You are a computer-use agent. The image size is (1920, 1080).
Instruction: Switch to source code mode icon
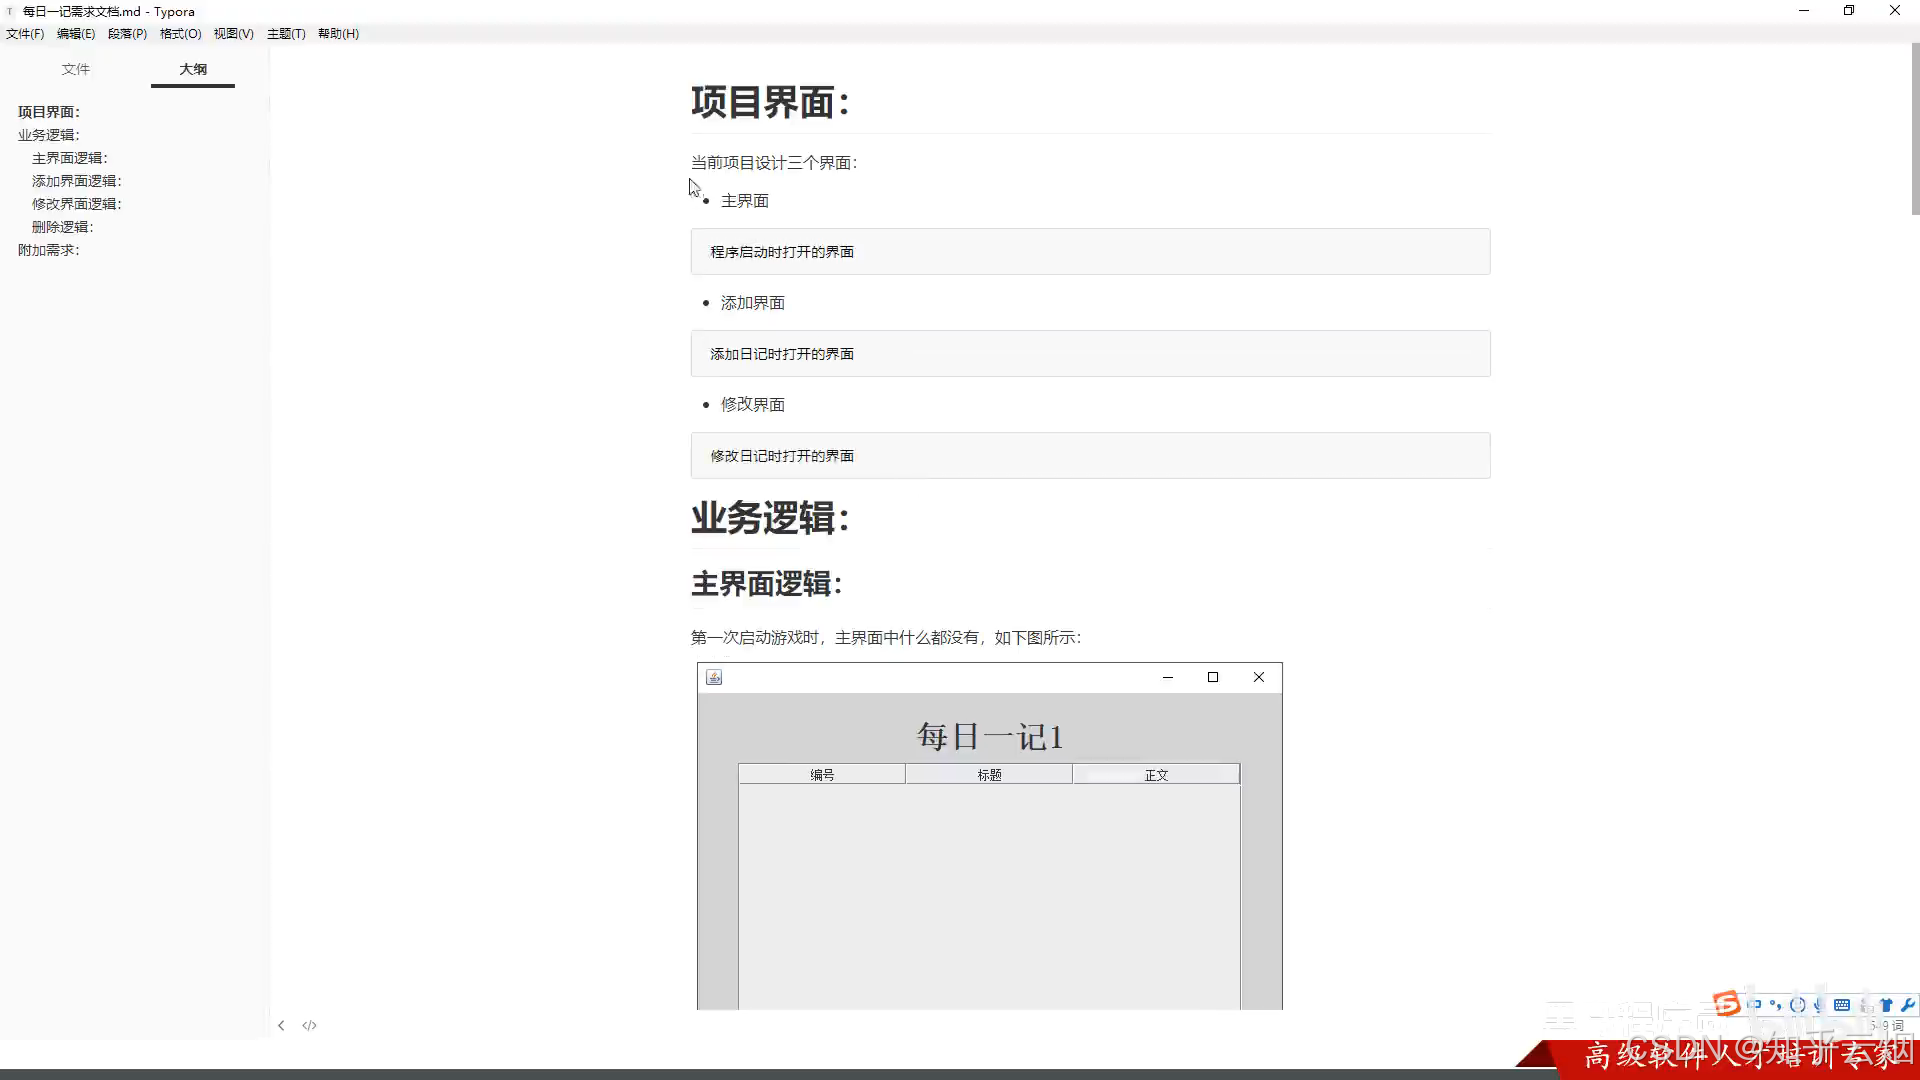(309, 1025)
